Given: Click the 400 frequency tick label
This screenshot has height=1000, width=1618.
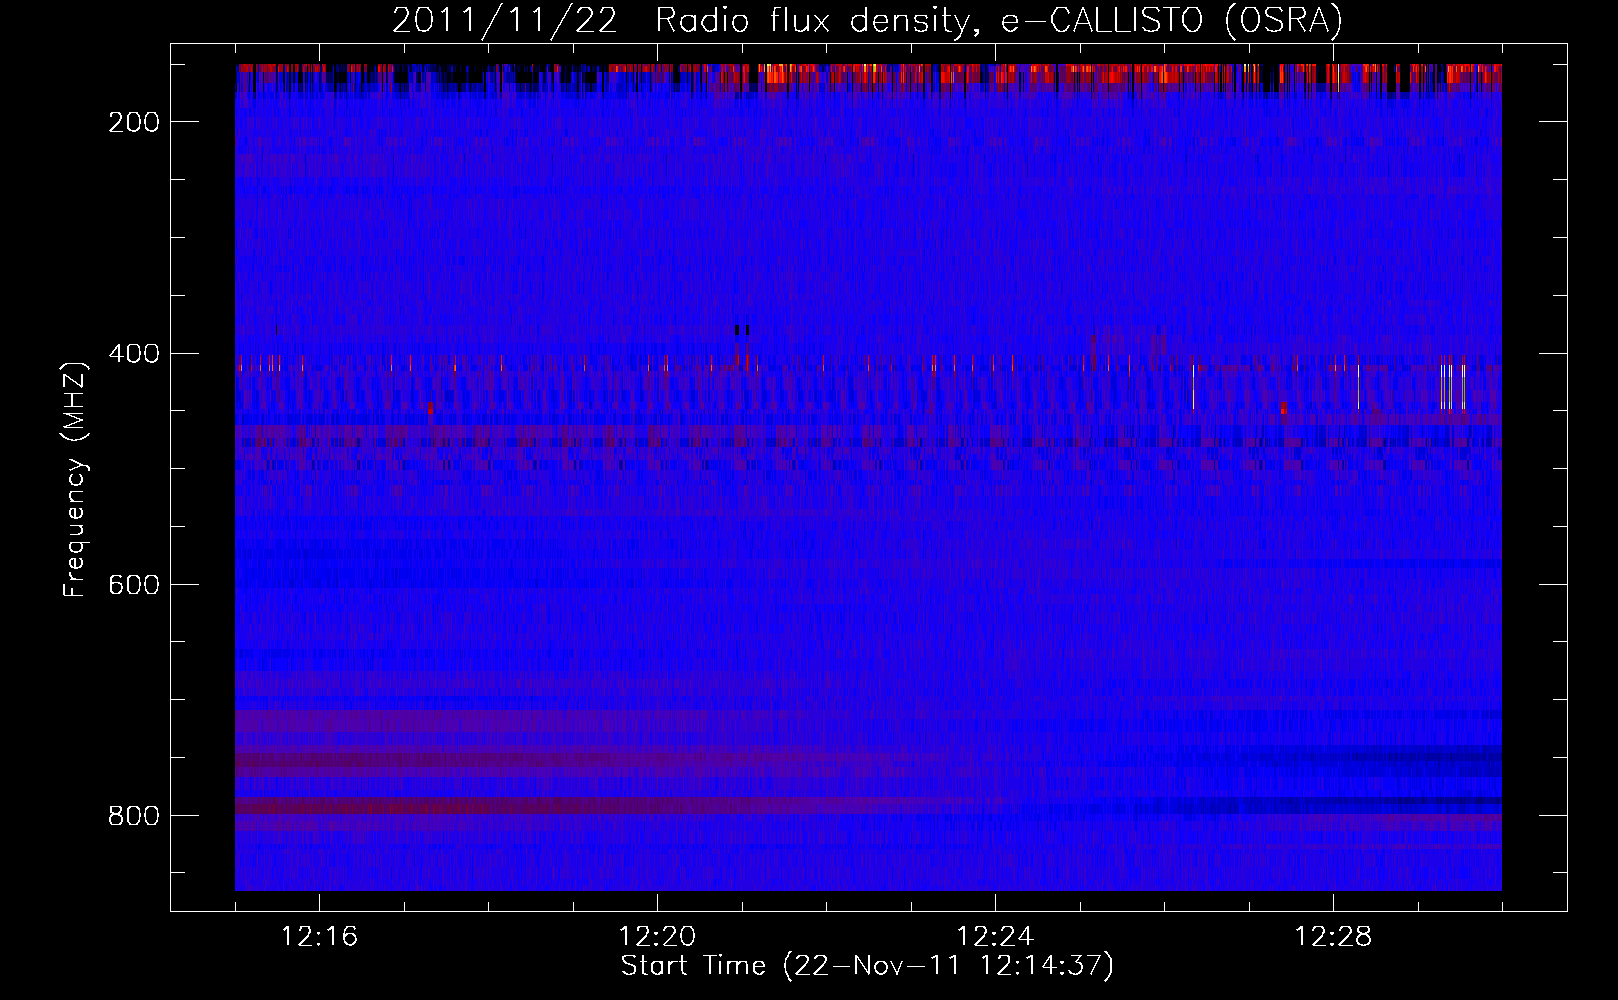Looking at the screenshot, I should 133,354.
